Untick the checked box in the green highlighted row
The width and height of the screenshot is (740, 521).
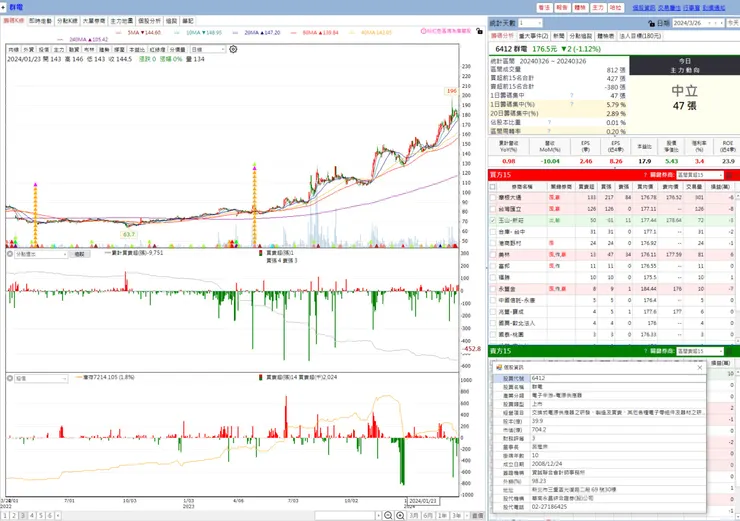(493, 220)
